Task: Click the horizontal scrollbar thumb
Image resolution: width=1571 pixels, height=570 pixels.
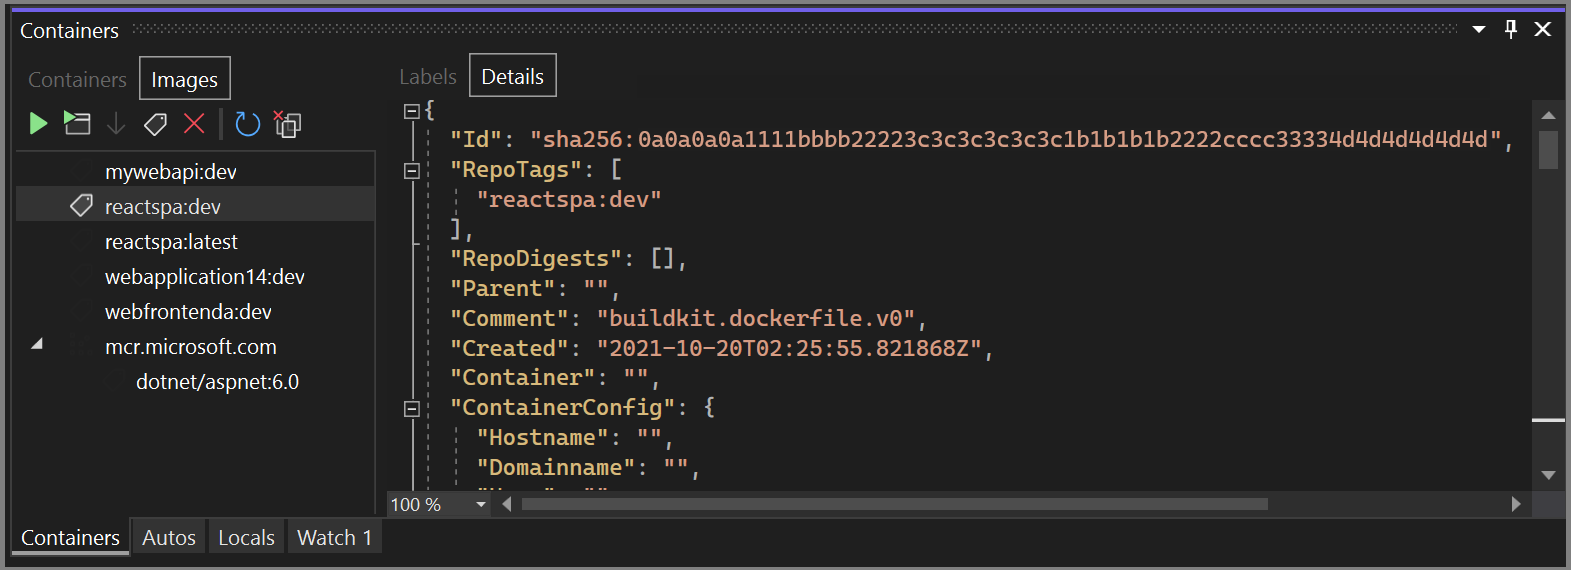Action: click(895, 504)
